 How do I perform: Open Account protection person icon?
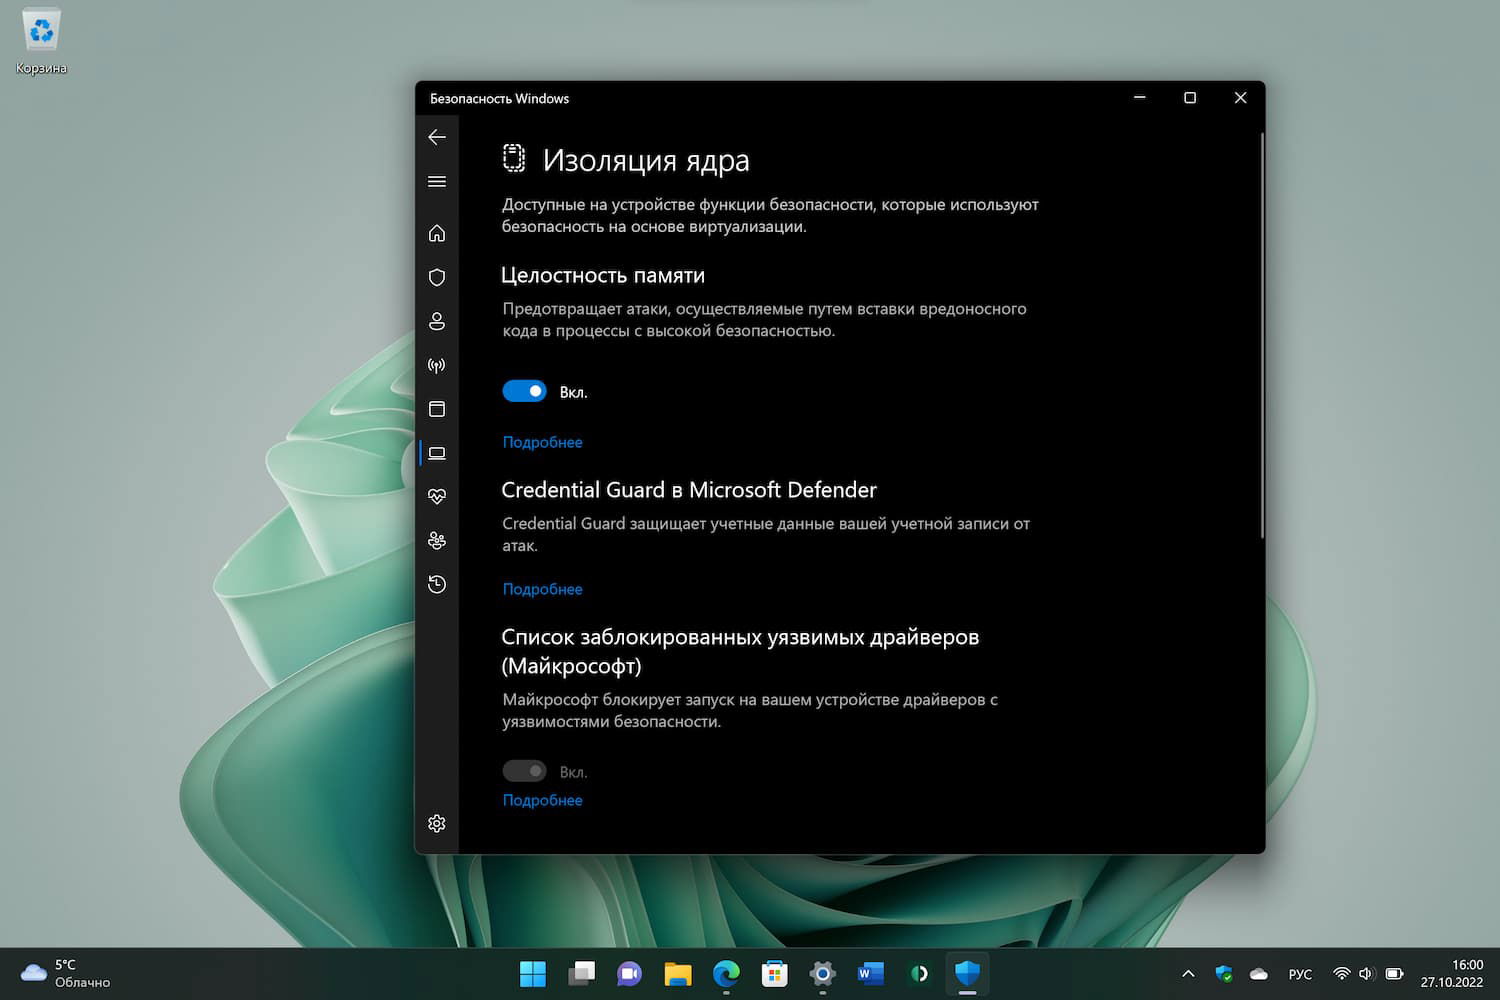click(x=437, y=321)
